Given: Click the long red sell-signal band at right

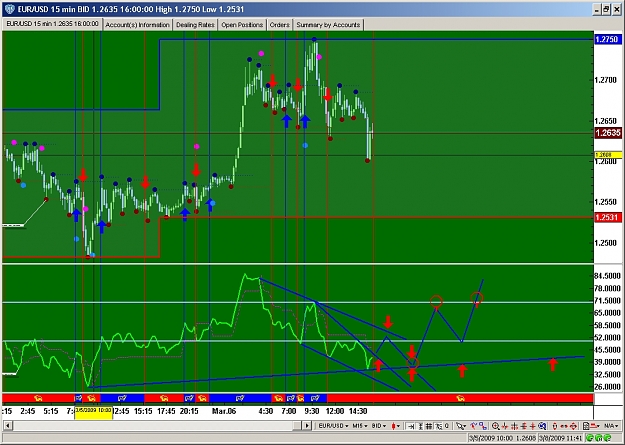Looking at the screenshot, I should pyautogui.click(x=460, y=398).
